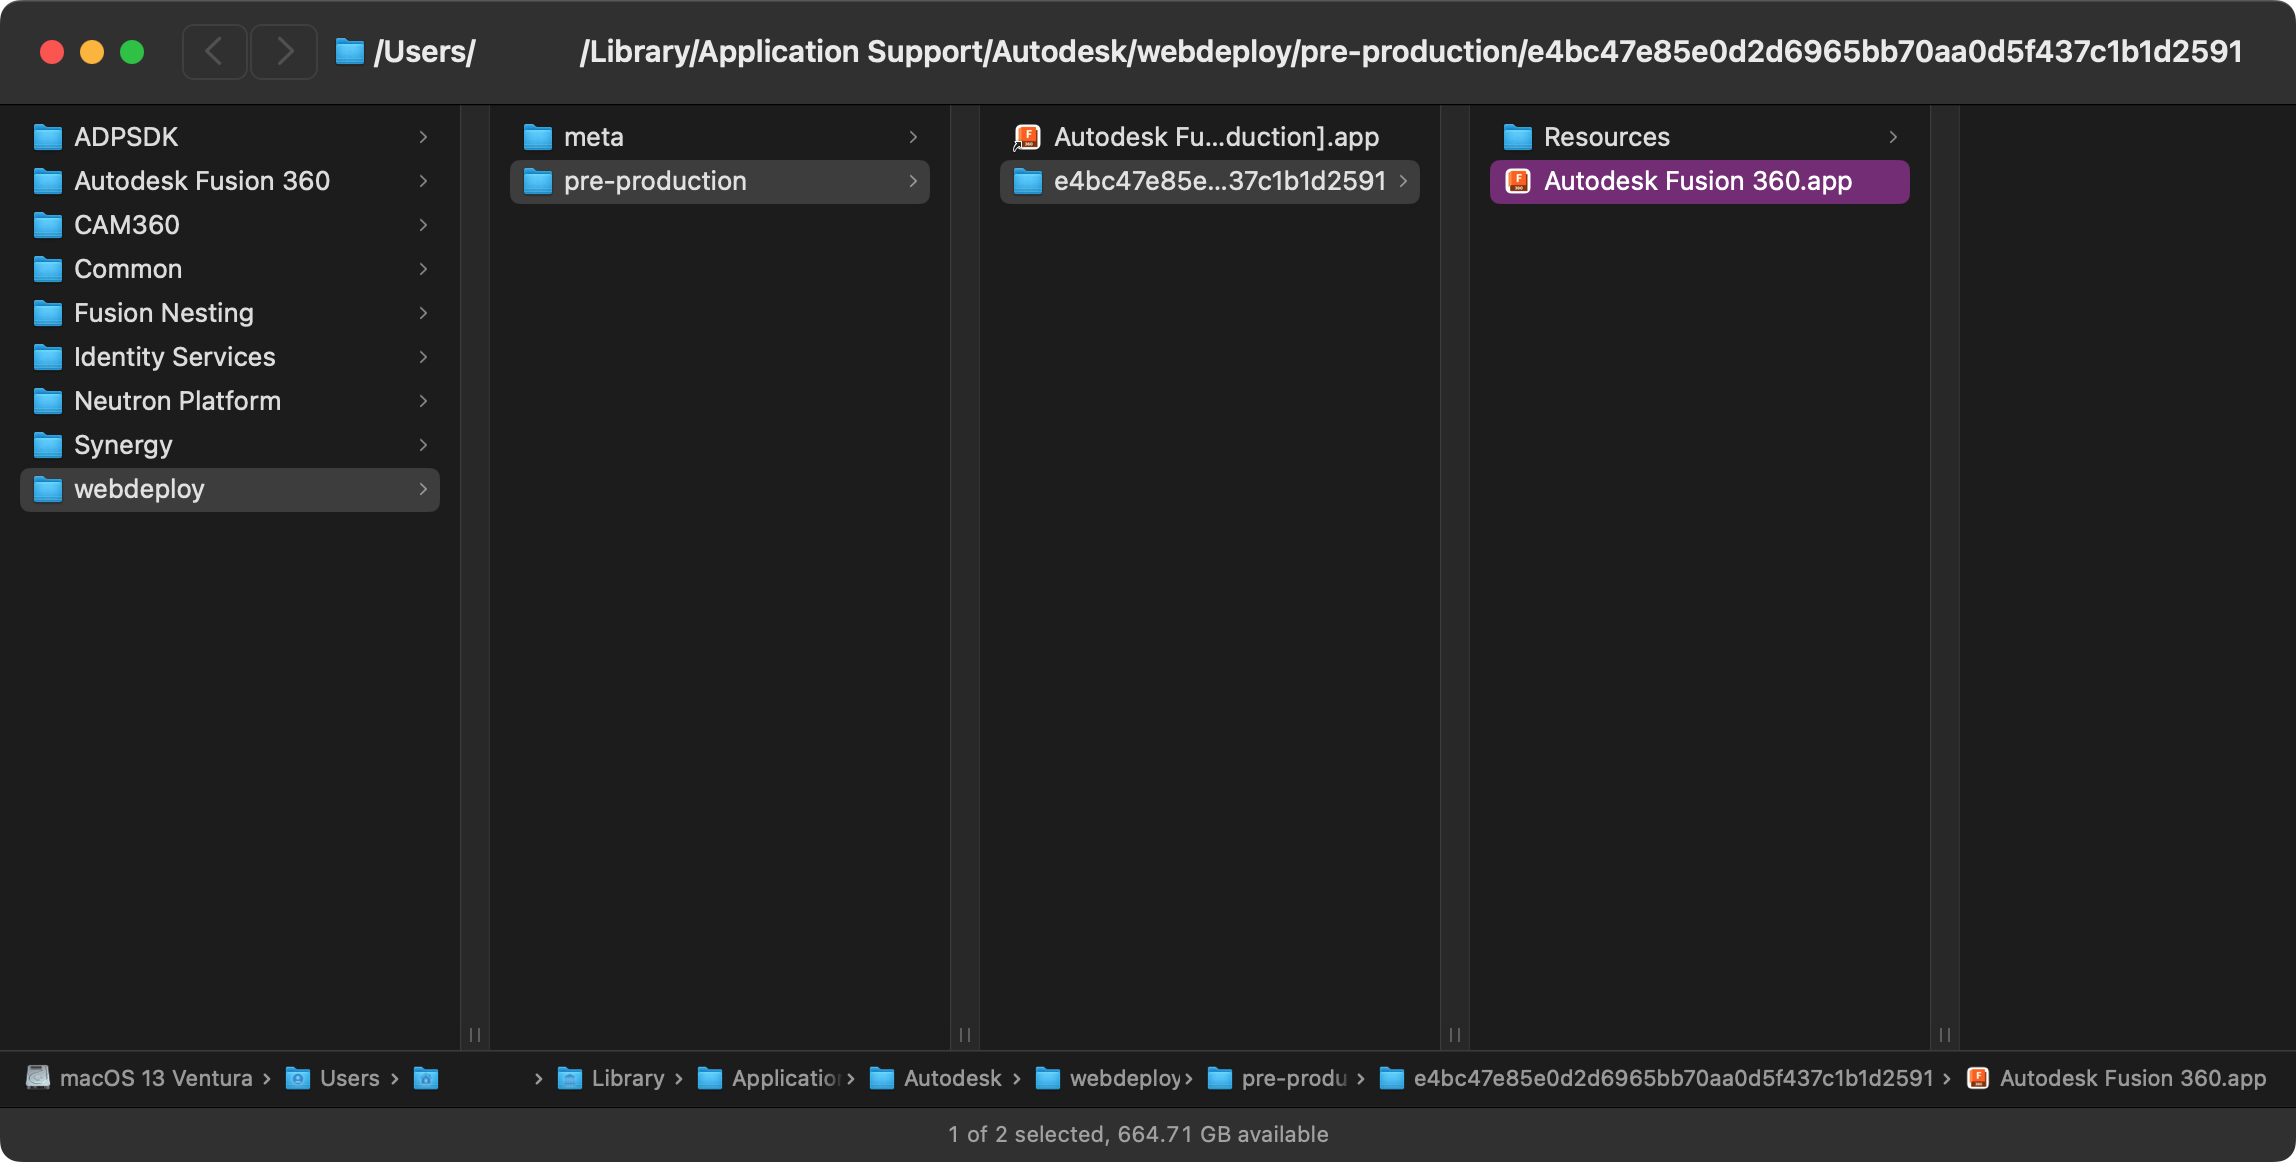Click the Autodesk Fu...duction].app alias icon

click(1027, 137)
